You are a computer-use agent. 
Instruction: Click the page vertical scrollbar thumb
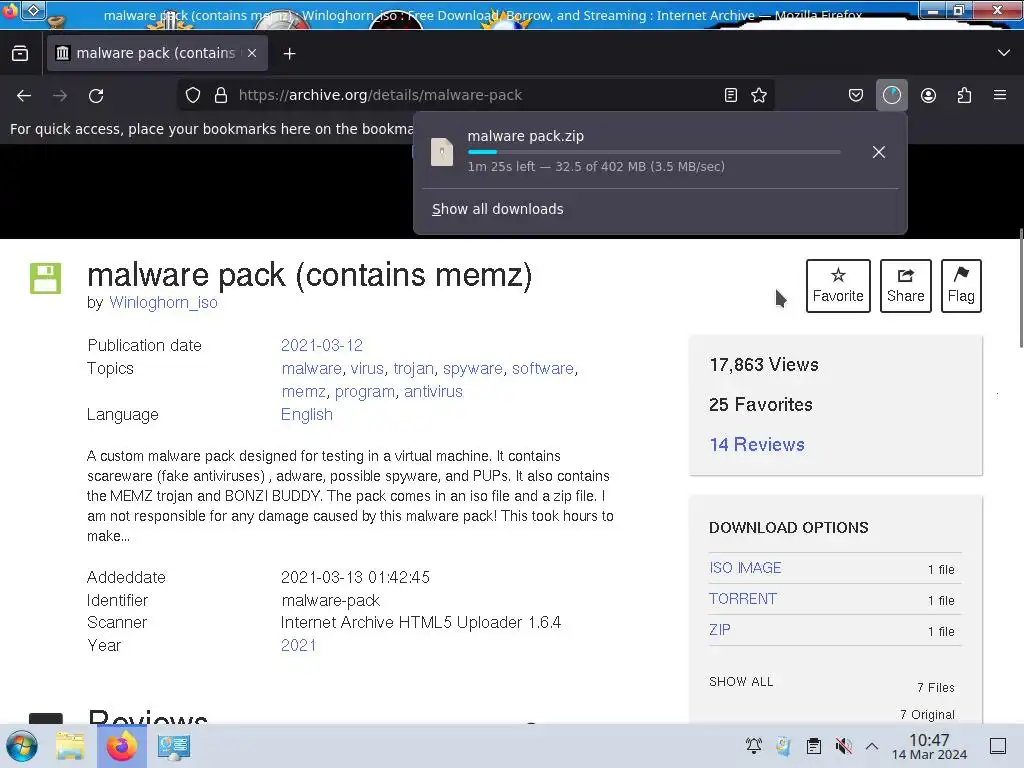coord(1021,288)
